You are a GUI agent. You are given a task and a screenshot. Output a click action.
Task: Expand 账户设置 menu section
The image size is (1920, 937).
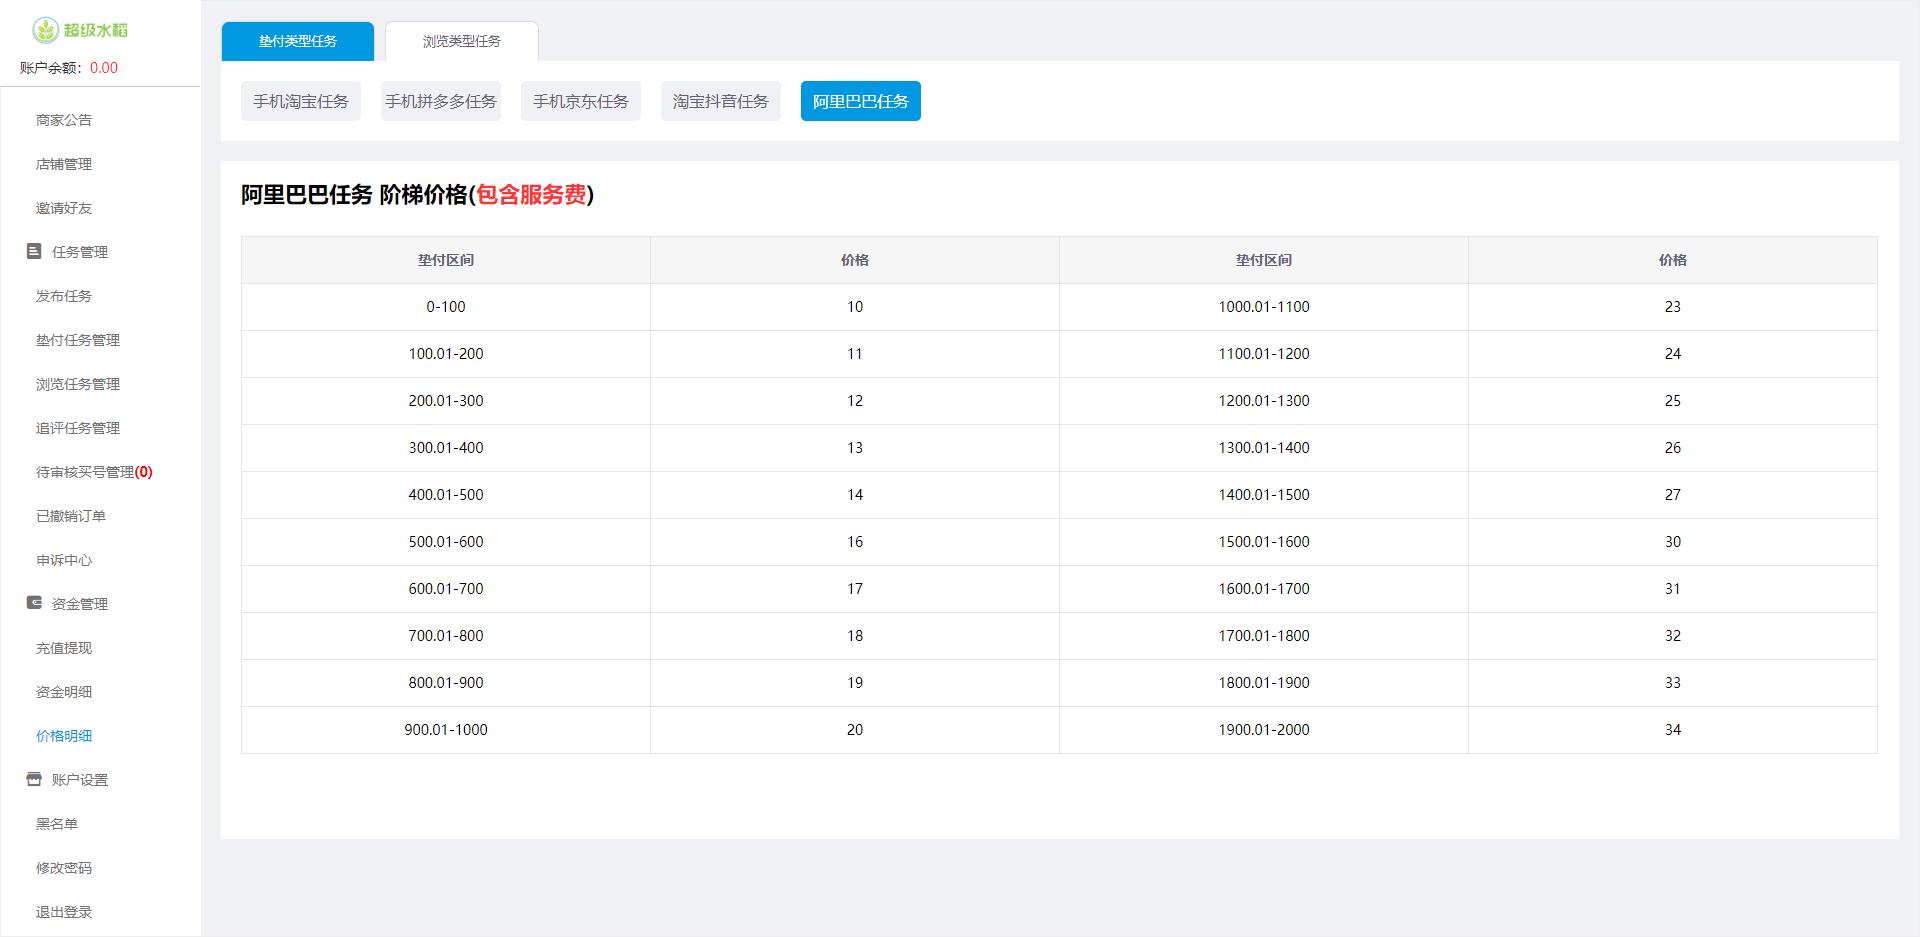click(x=80, y=780)
